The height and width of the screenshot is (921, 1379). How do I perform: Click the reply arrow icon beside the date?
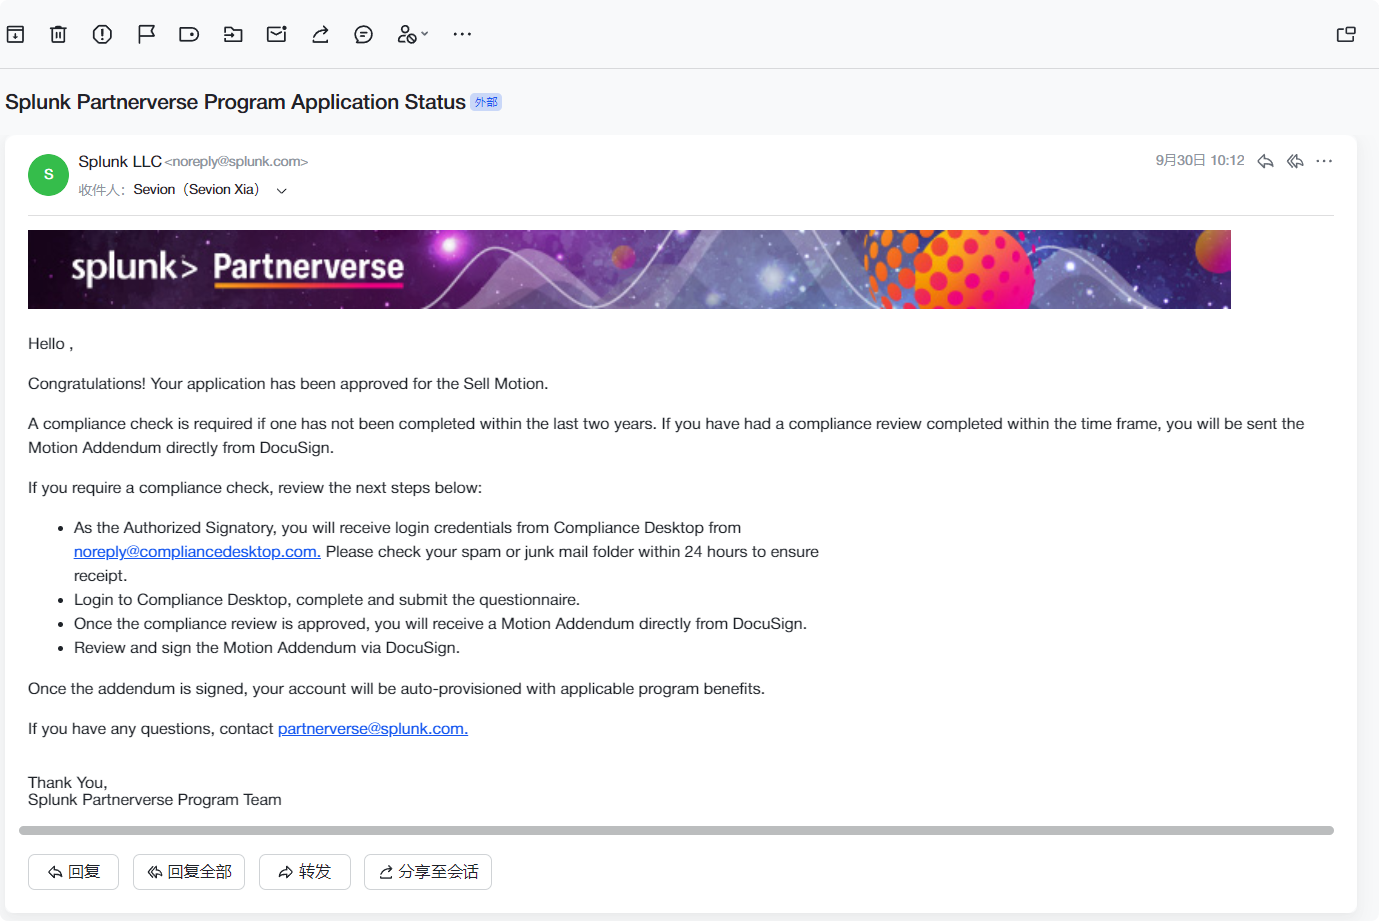[1265, 161]
